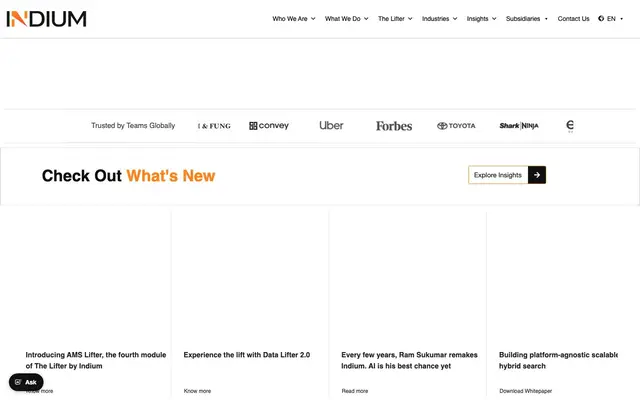Expand the Who We Are chevron

pos(313,19)
